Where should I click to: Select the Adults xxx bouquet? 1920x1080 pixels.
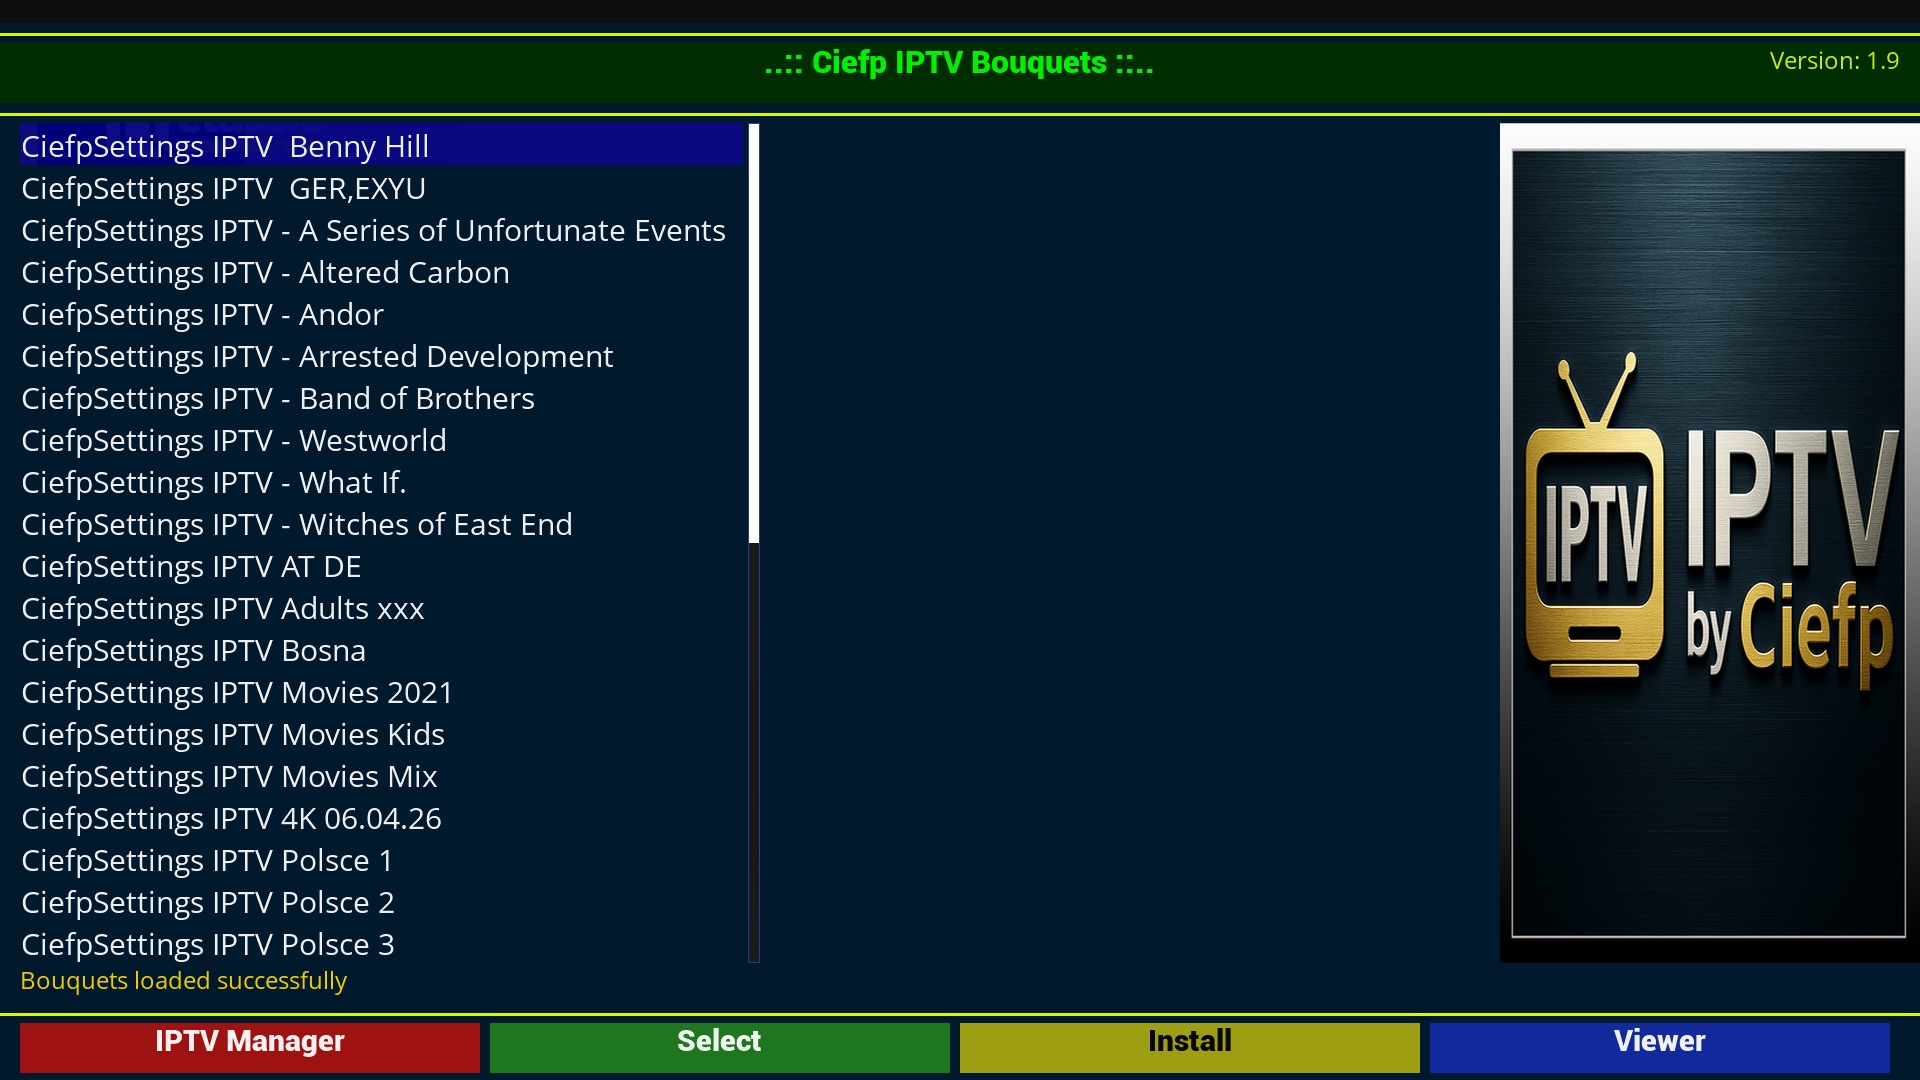381,608
